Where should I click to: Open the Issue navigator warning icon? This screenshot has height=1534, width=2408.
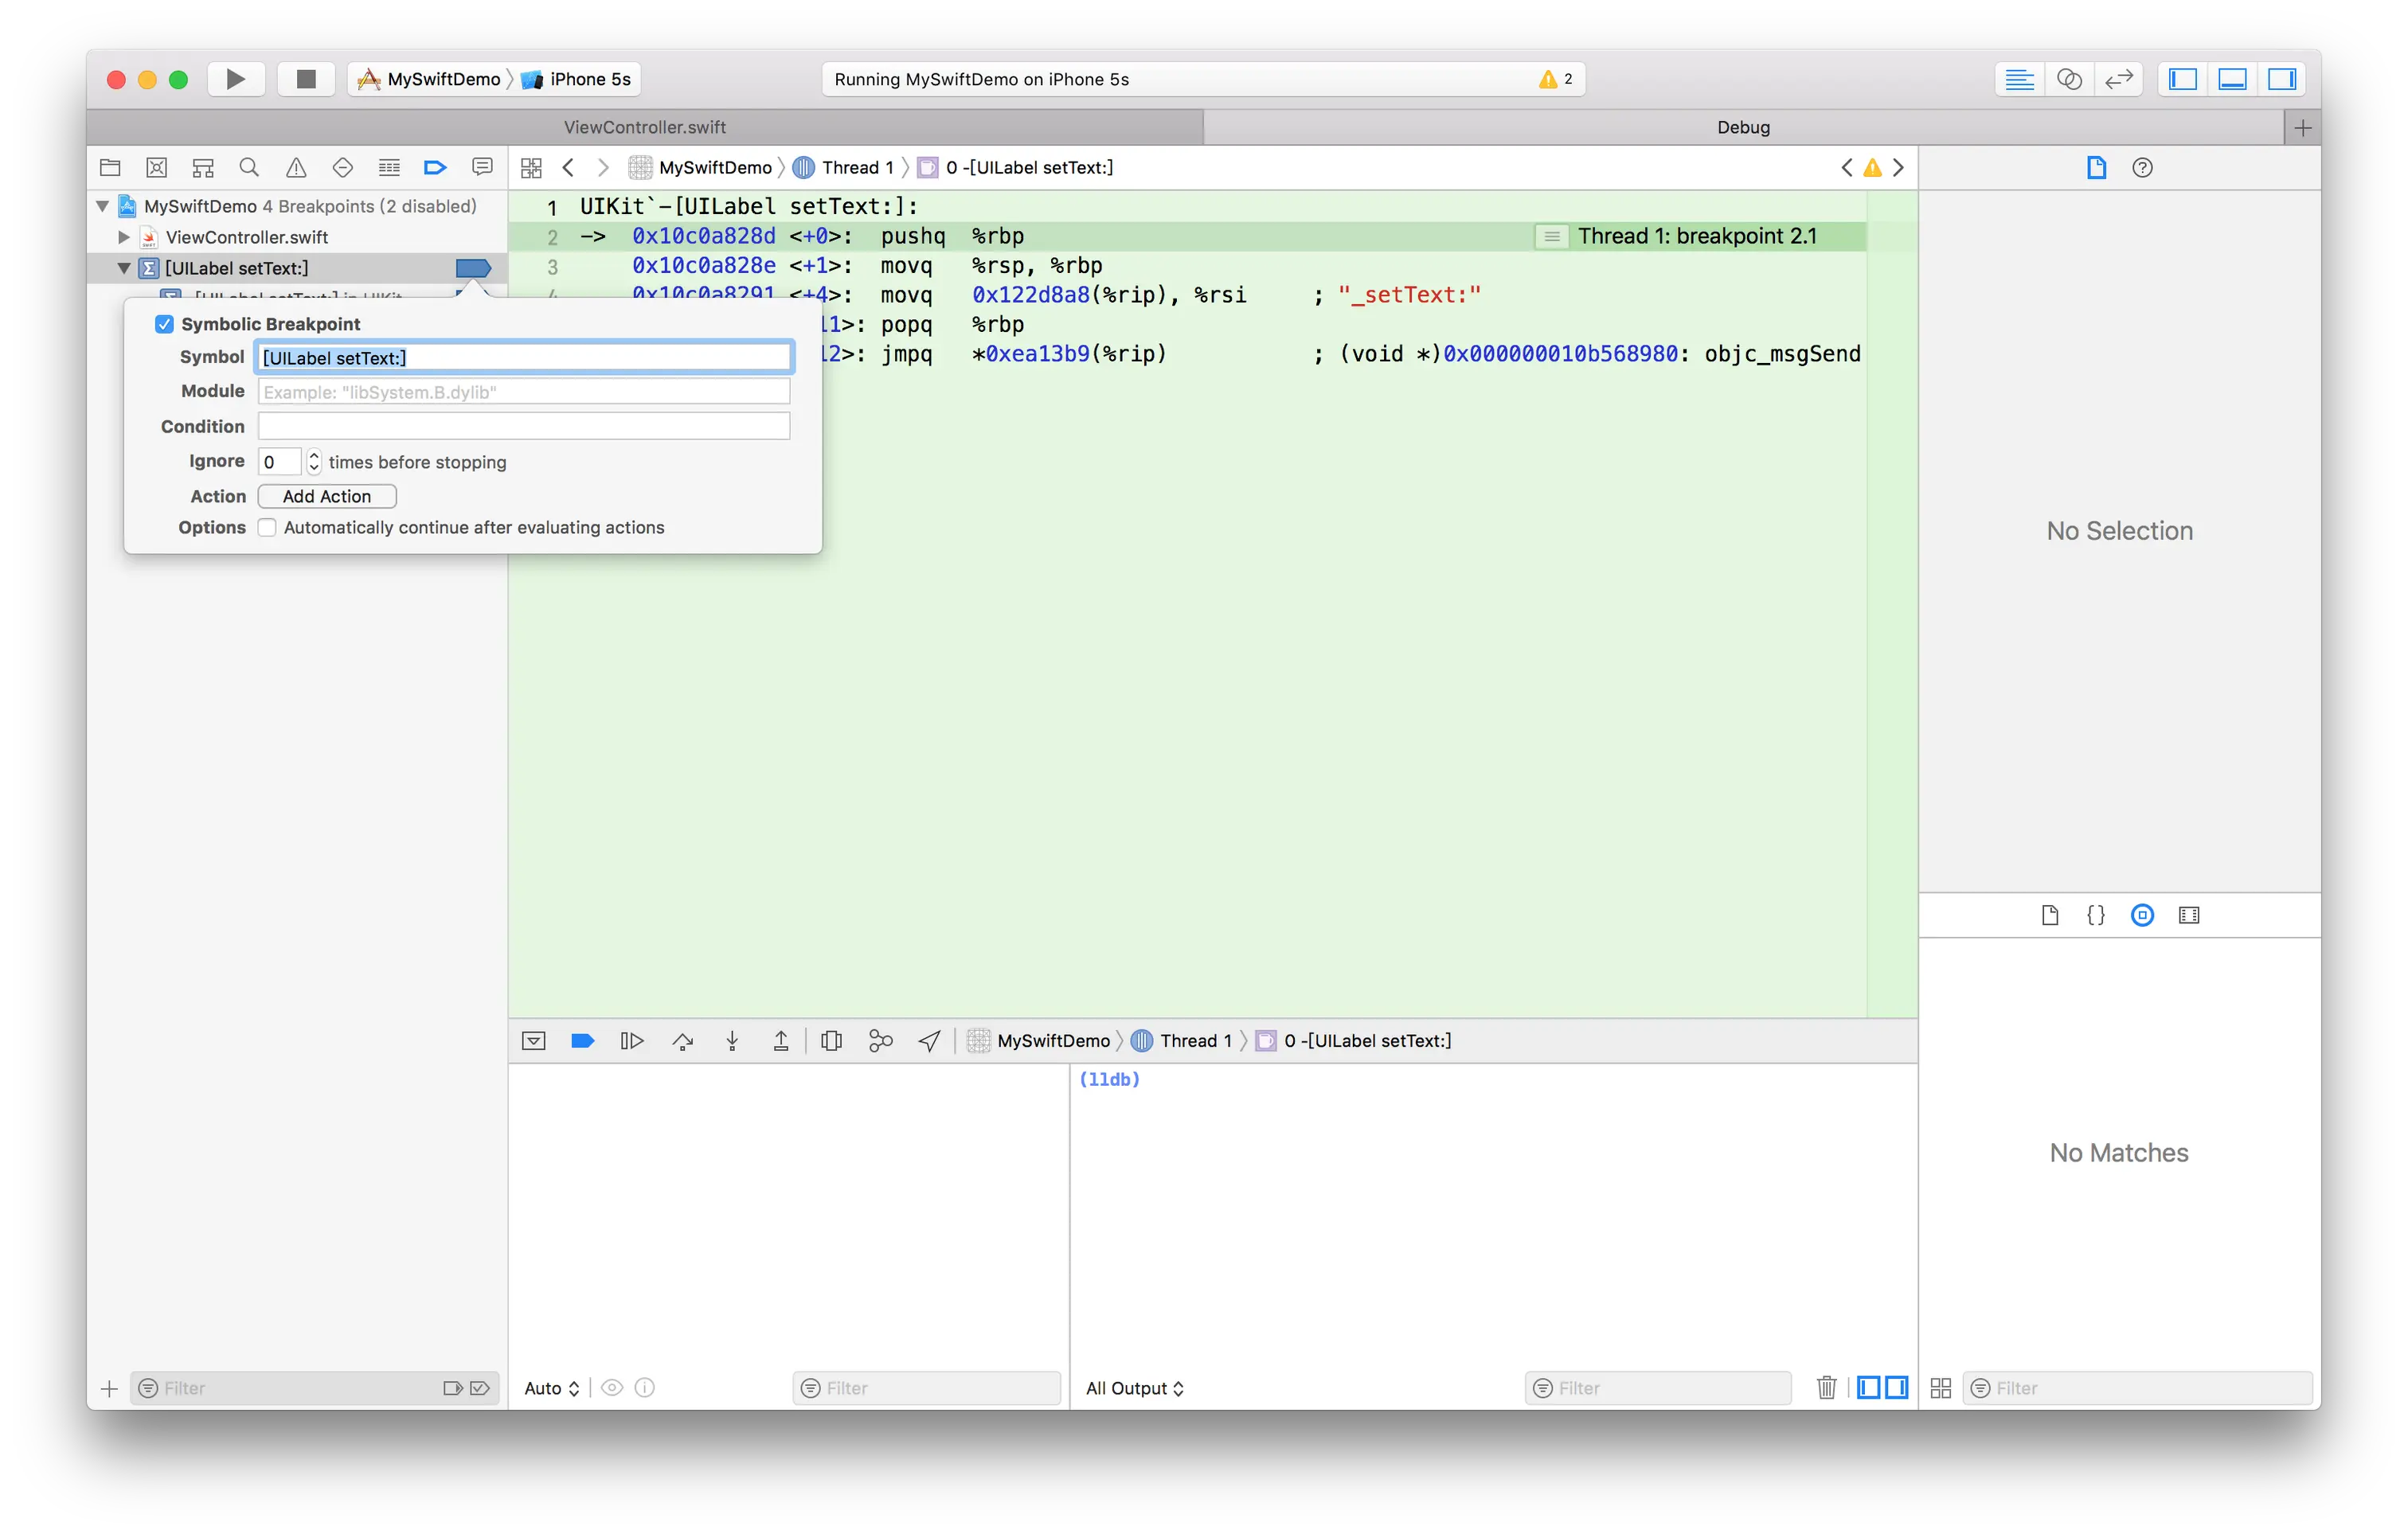296,167
